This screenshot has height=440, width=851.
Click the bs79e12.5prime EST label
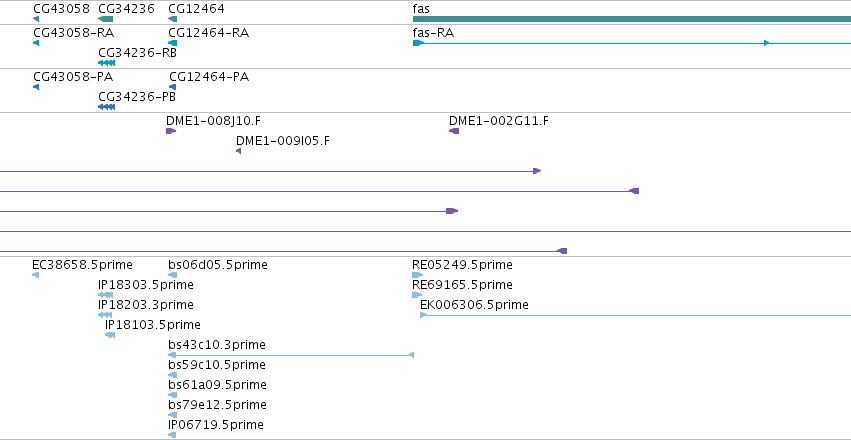point(217,405)
